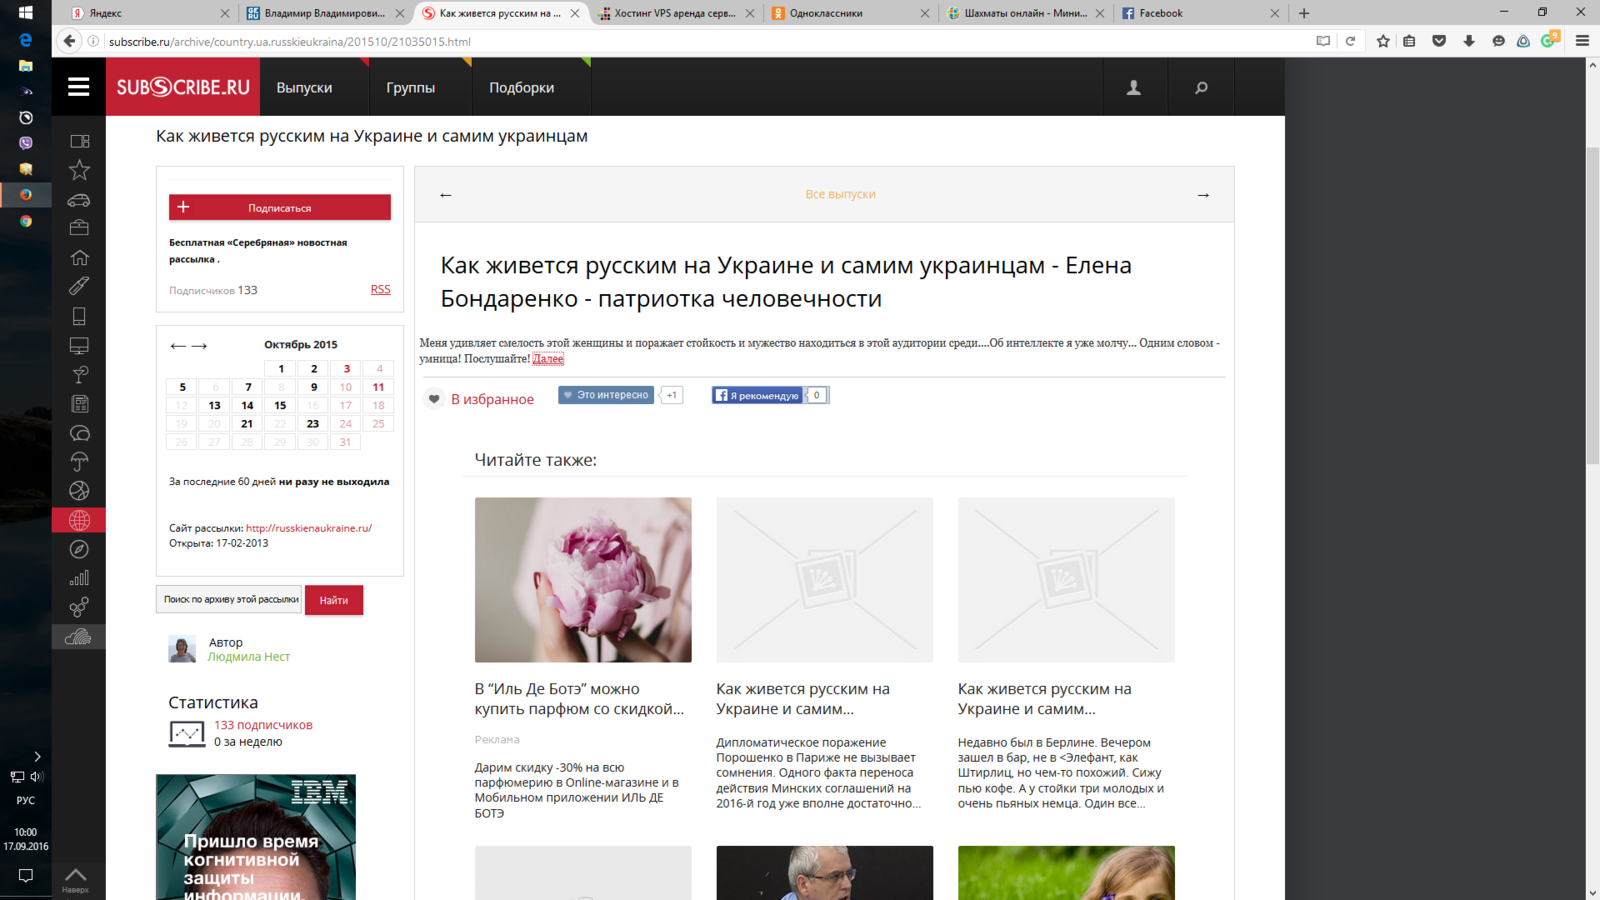1600x900 pixels.
Task: Switch to the Facebook browser tab
Action: [x=1197, y=13]
